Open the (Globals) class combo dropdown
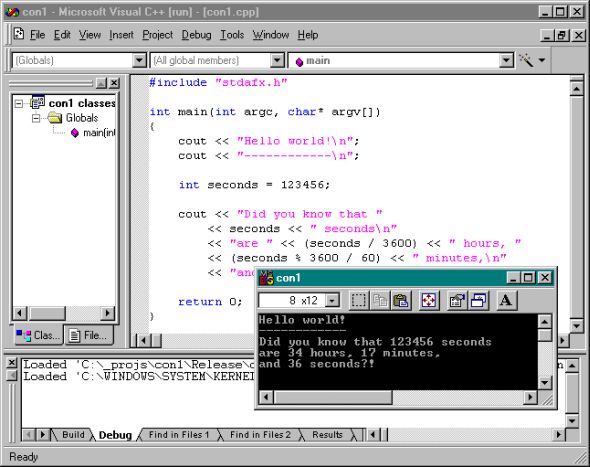 [139, 60]
